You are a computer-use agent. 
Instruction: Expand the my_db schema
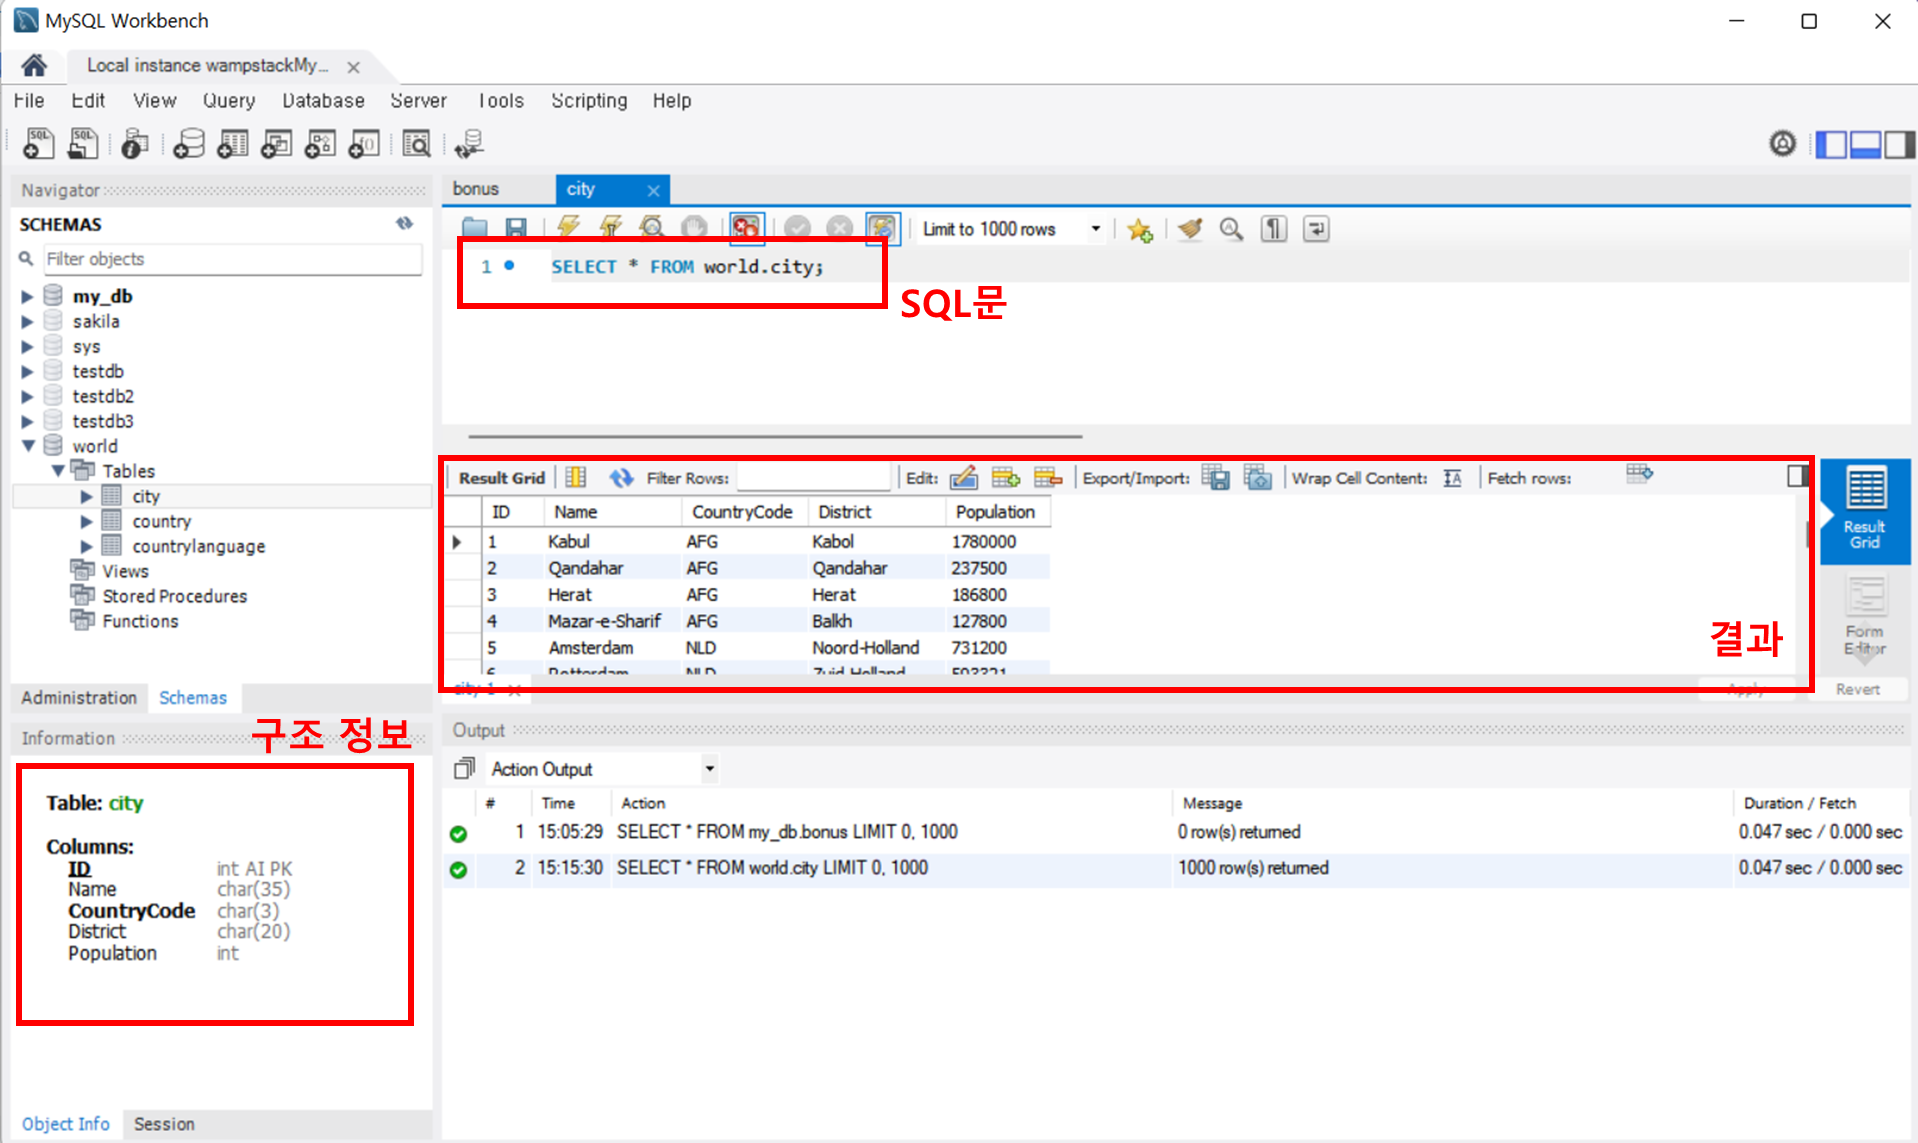(x=28, y=296)
